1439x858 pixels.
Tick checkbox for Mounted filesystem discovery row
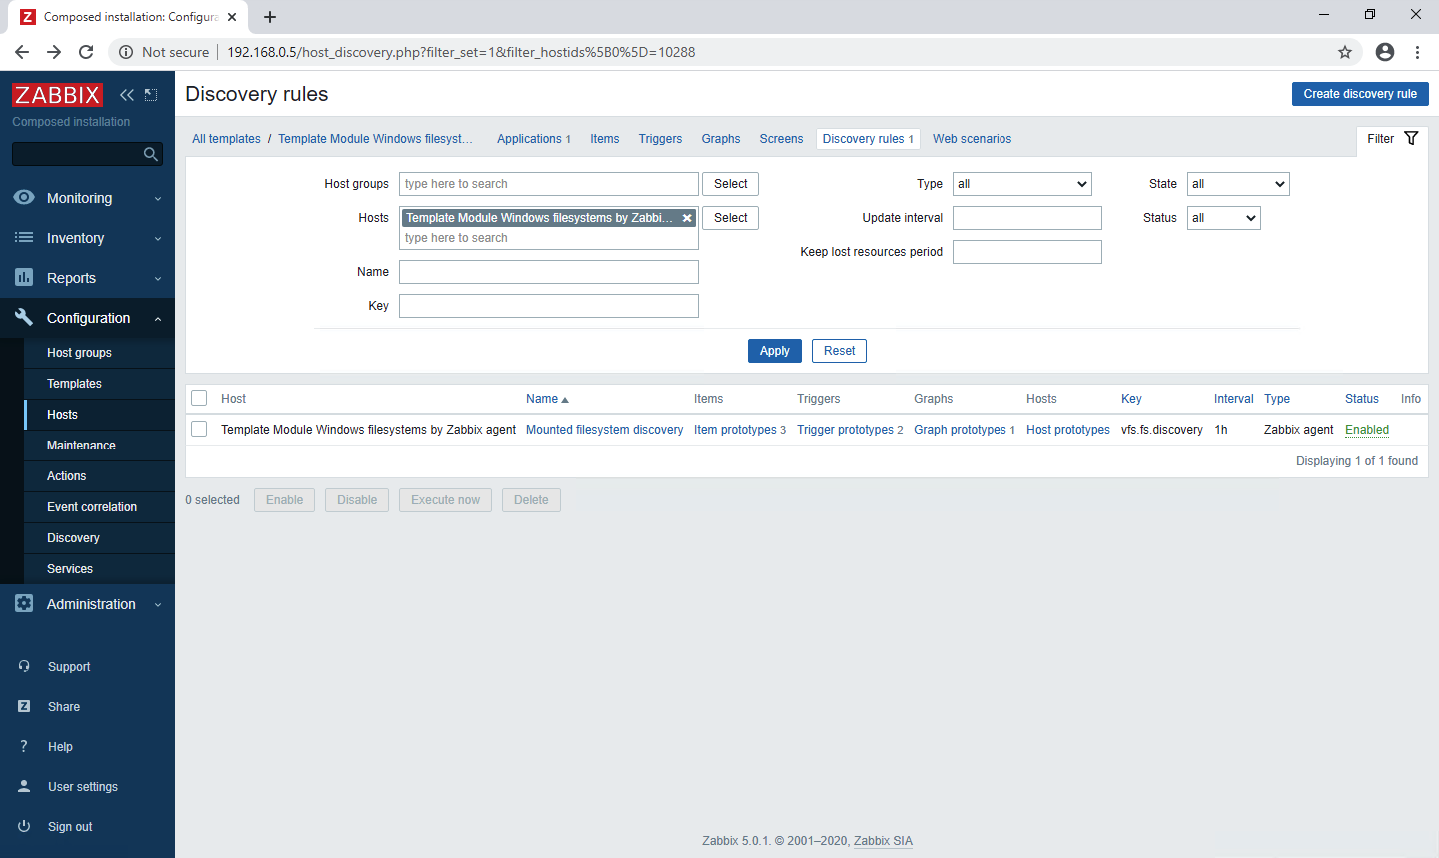coord(199,429)
